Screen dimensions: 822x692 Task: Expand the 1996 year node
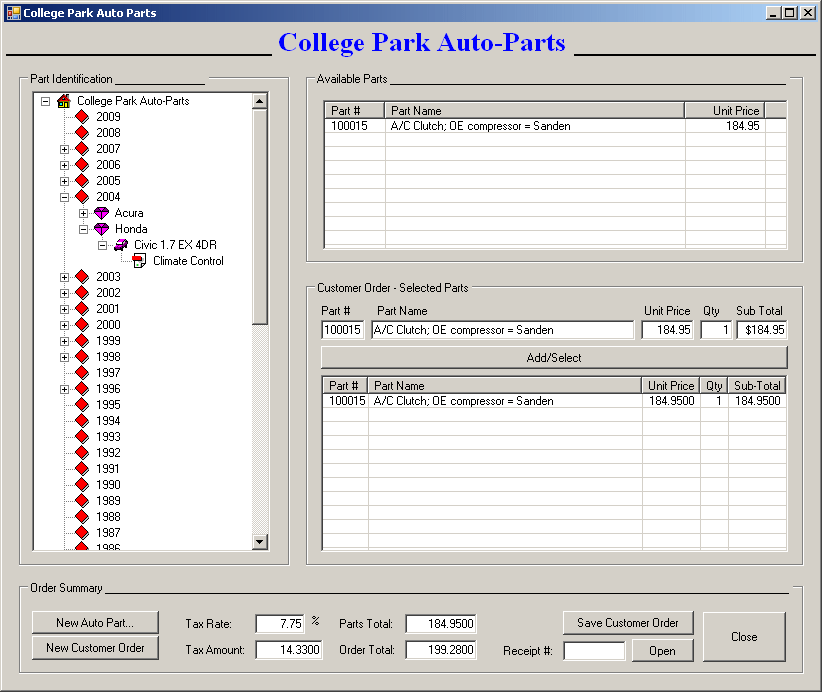click(64, 390)
